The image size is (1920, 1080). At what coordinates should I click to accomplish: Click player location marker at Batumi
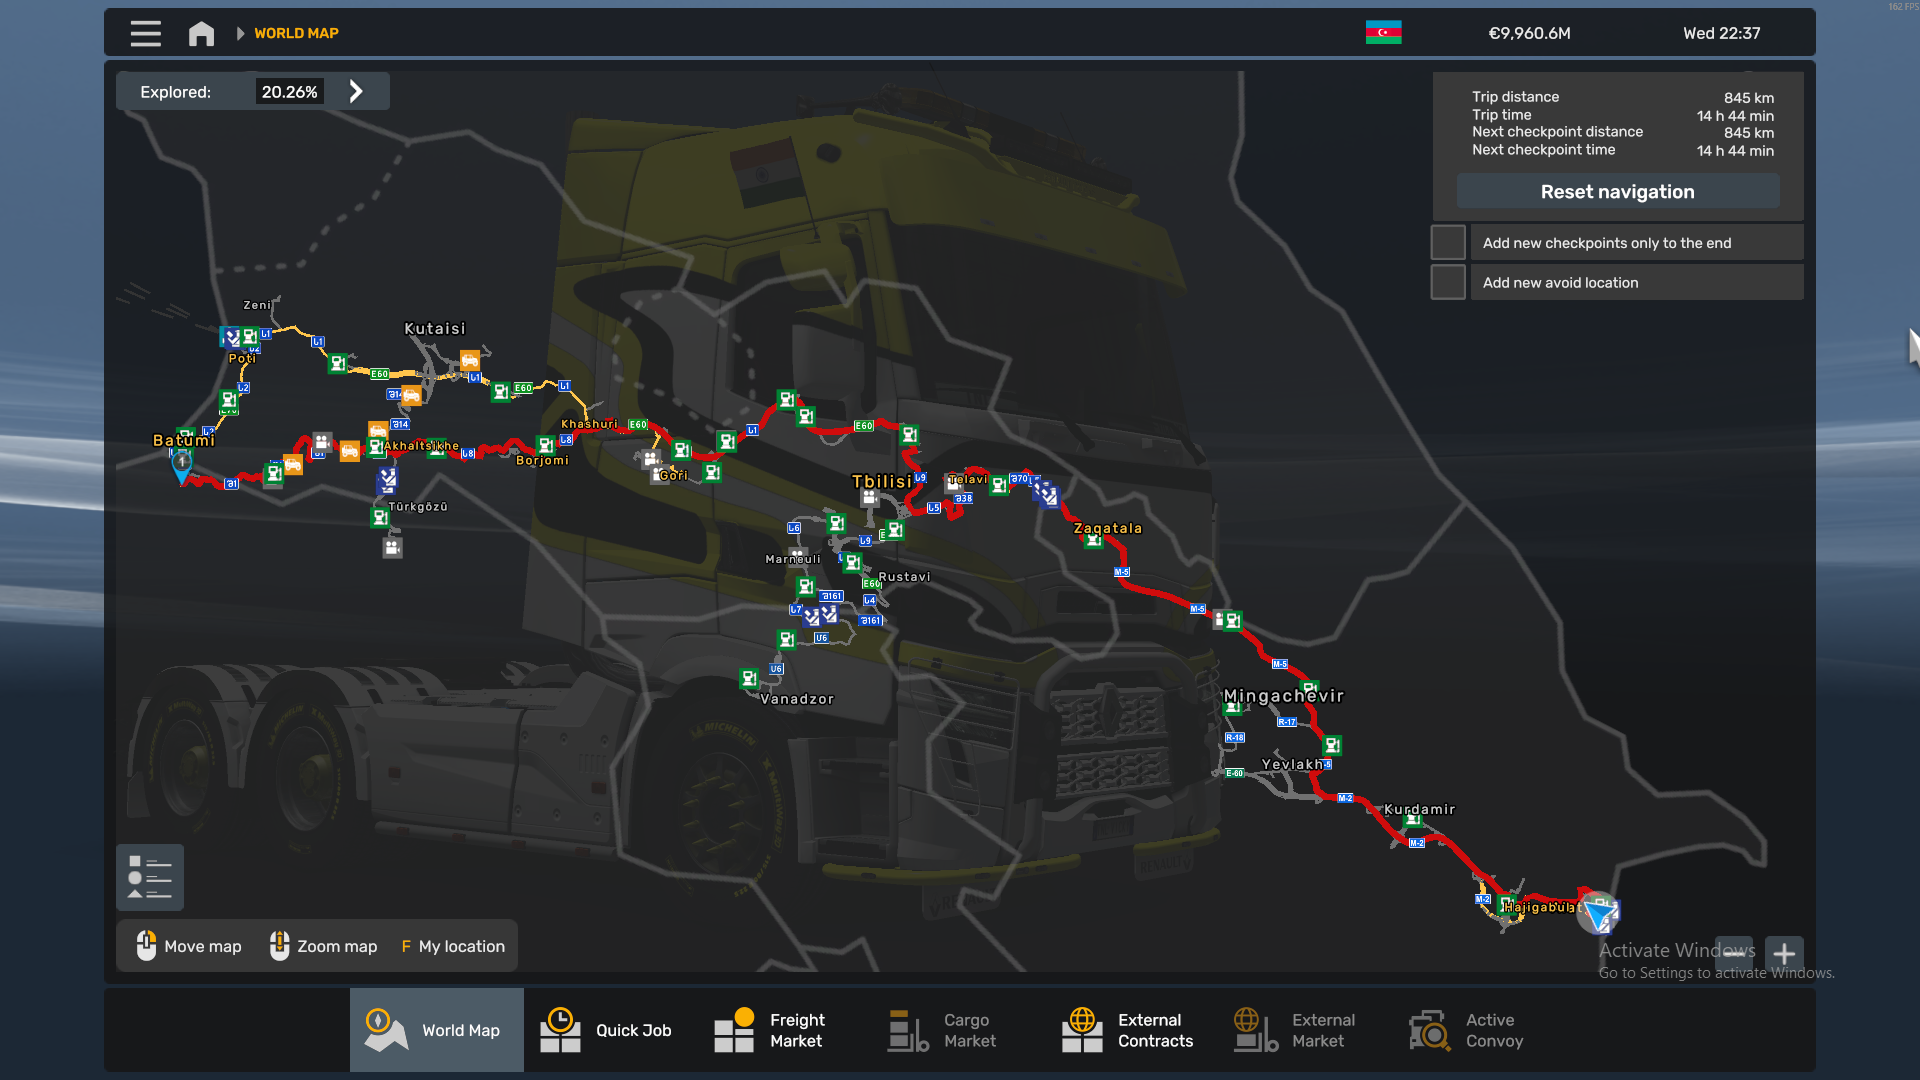tap(181, 465)
